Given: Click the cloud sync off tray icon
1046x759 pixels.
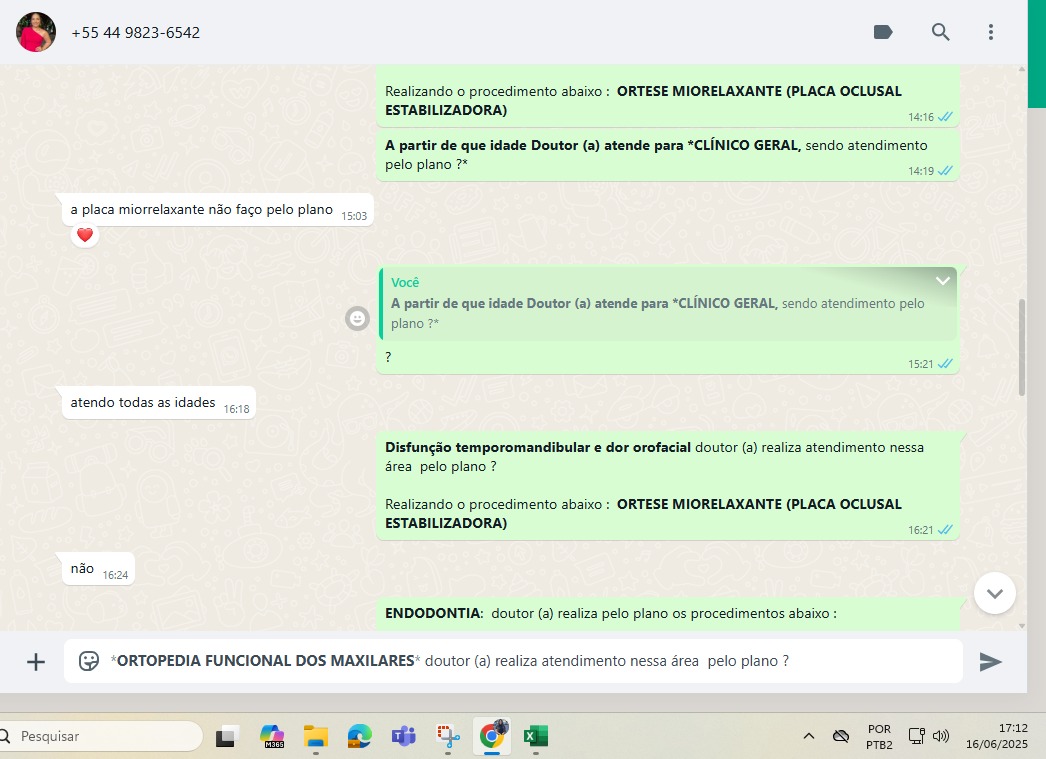Looking at the screenshot, I should tap(841, 736).
